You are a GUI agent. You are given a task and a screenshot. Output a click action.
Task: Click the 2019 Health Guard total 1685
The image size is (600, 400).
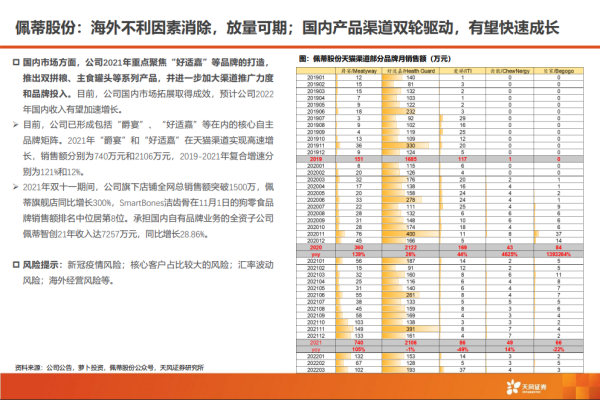(411, 159)
